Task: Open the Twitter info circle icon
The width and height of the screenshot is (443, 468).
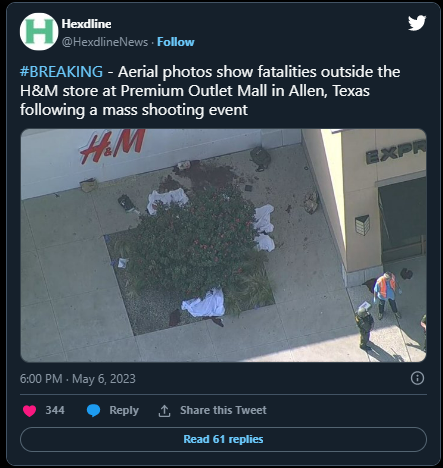Action: click(417, 378)
